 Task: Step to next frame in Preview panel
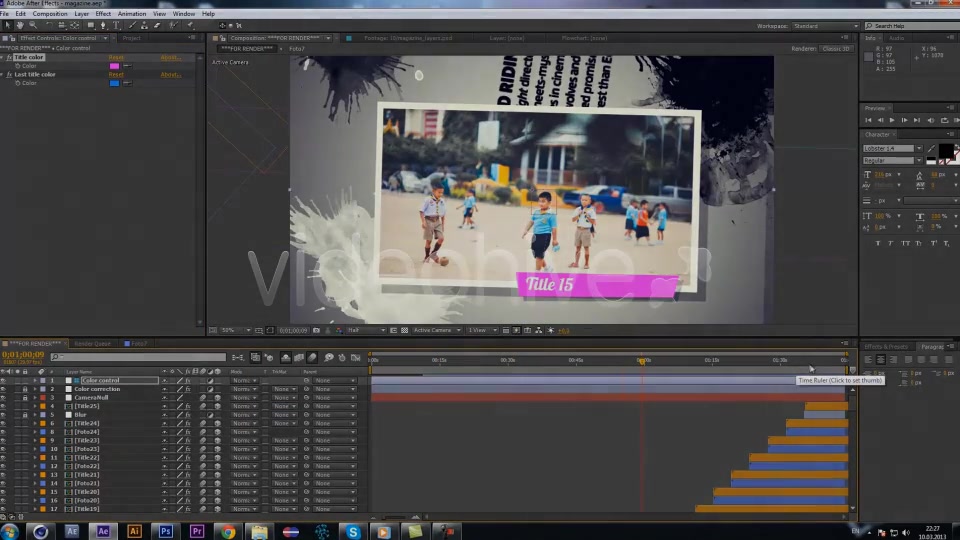pos(904,120)
